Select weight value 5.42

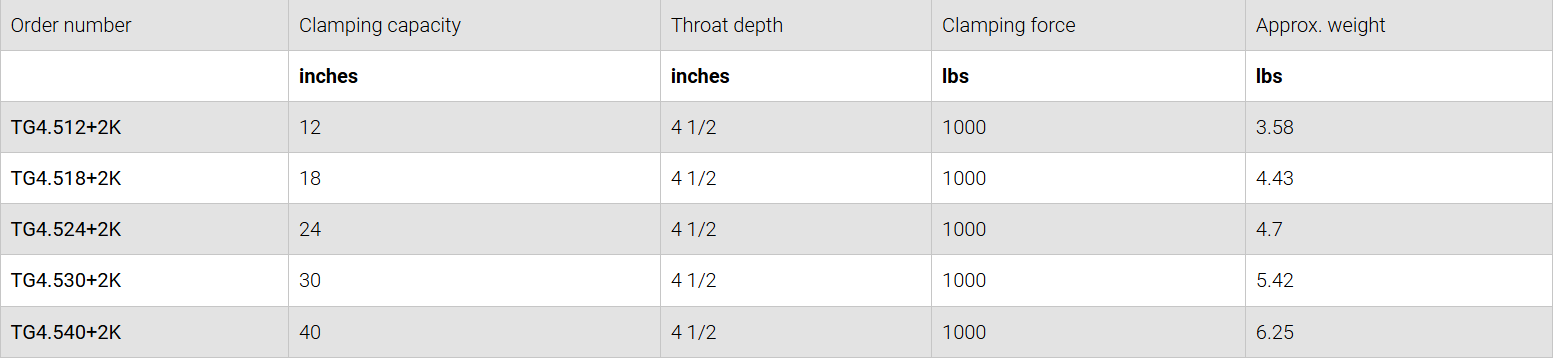click(1275, 281)
